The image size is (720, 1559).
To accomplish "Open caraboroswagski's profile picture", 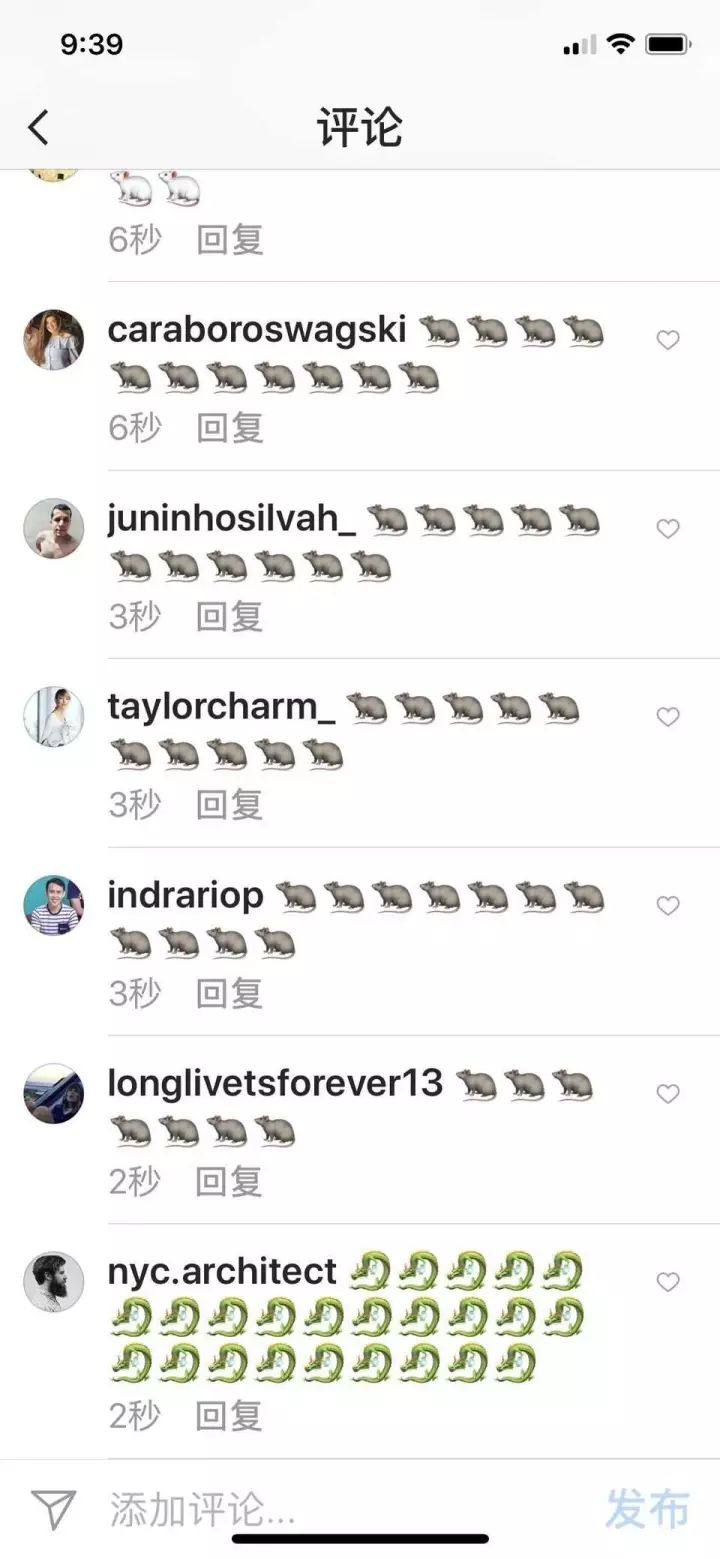I will click(54, 340).
